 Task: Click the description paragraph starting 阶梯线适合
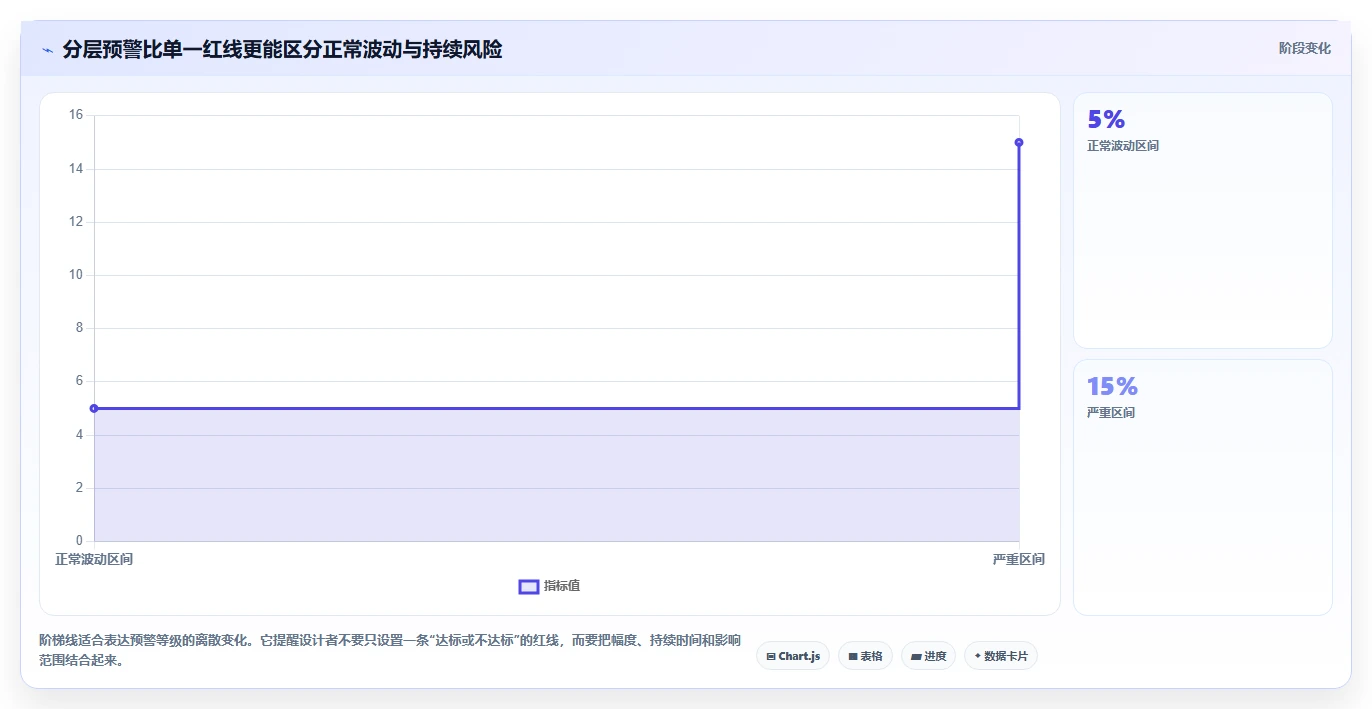click(390, 650)
